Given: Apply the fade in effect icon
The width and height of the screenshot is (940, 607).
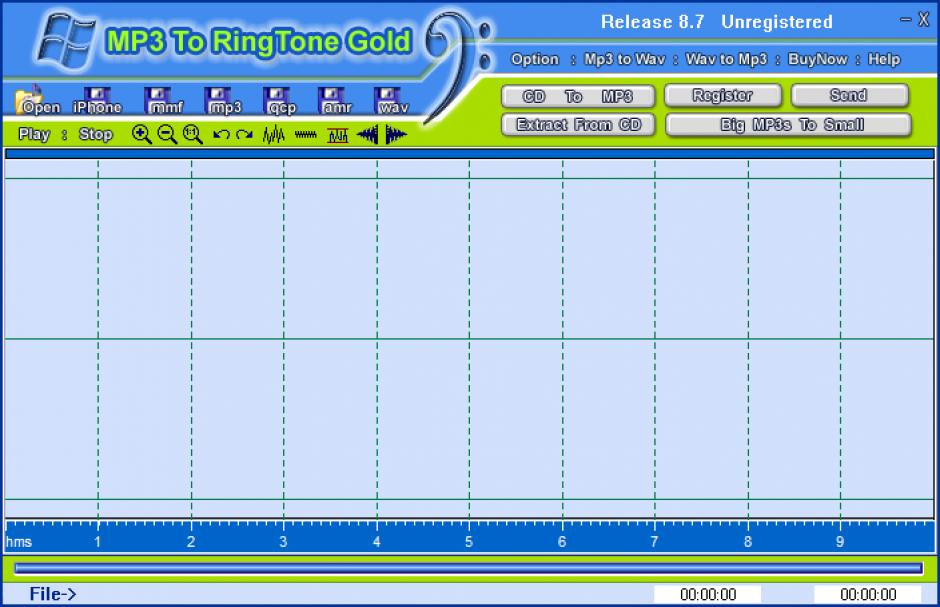Looking at the screenshot, I should click(x=367, y=134).
